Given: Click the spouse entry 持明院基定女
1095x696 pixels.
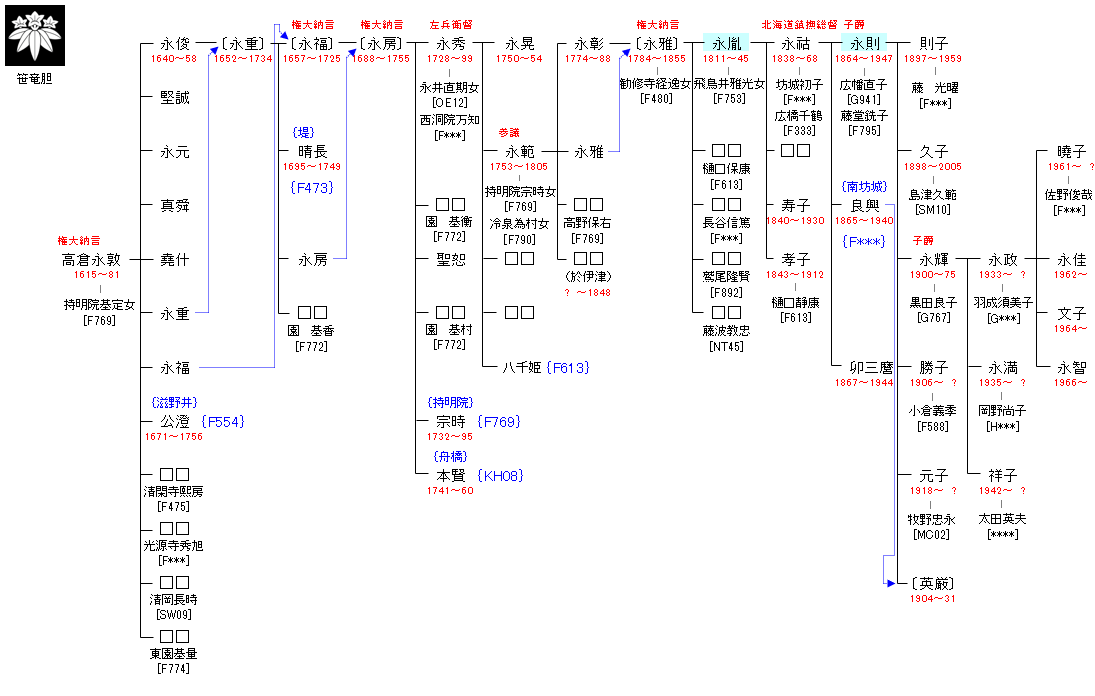Looking at the screenshot, I should point(99,305).
